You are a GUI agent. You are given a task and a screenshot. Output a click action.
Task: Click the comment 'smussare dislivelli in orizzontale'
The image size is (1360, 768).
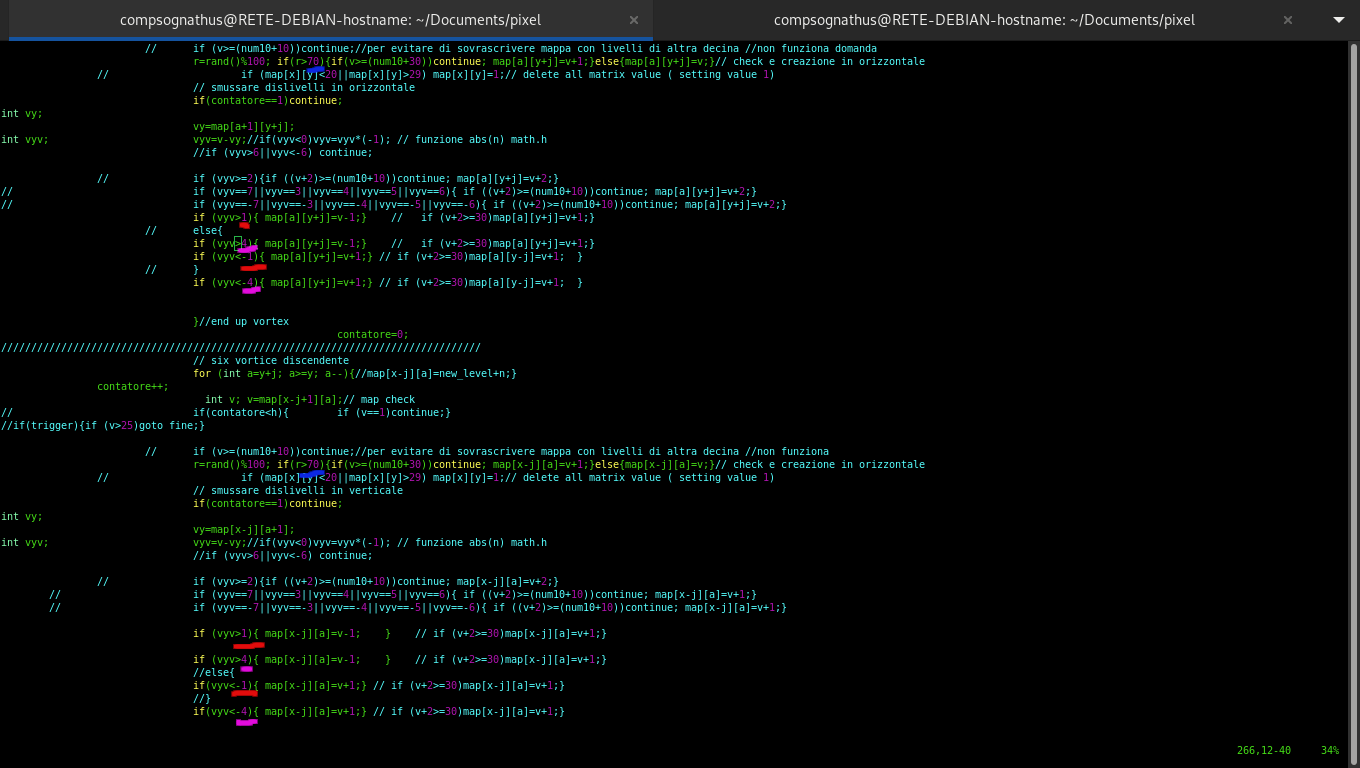(304, 87)
